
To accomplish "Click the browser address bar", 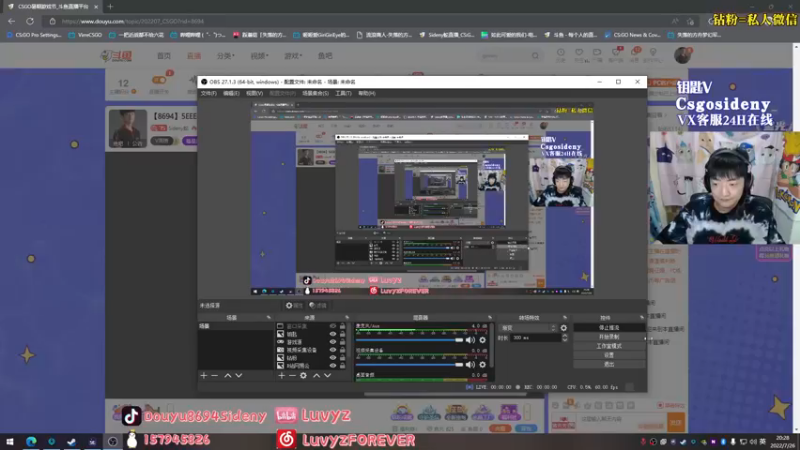I will (x=357, y=21).
